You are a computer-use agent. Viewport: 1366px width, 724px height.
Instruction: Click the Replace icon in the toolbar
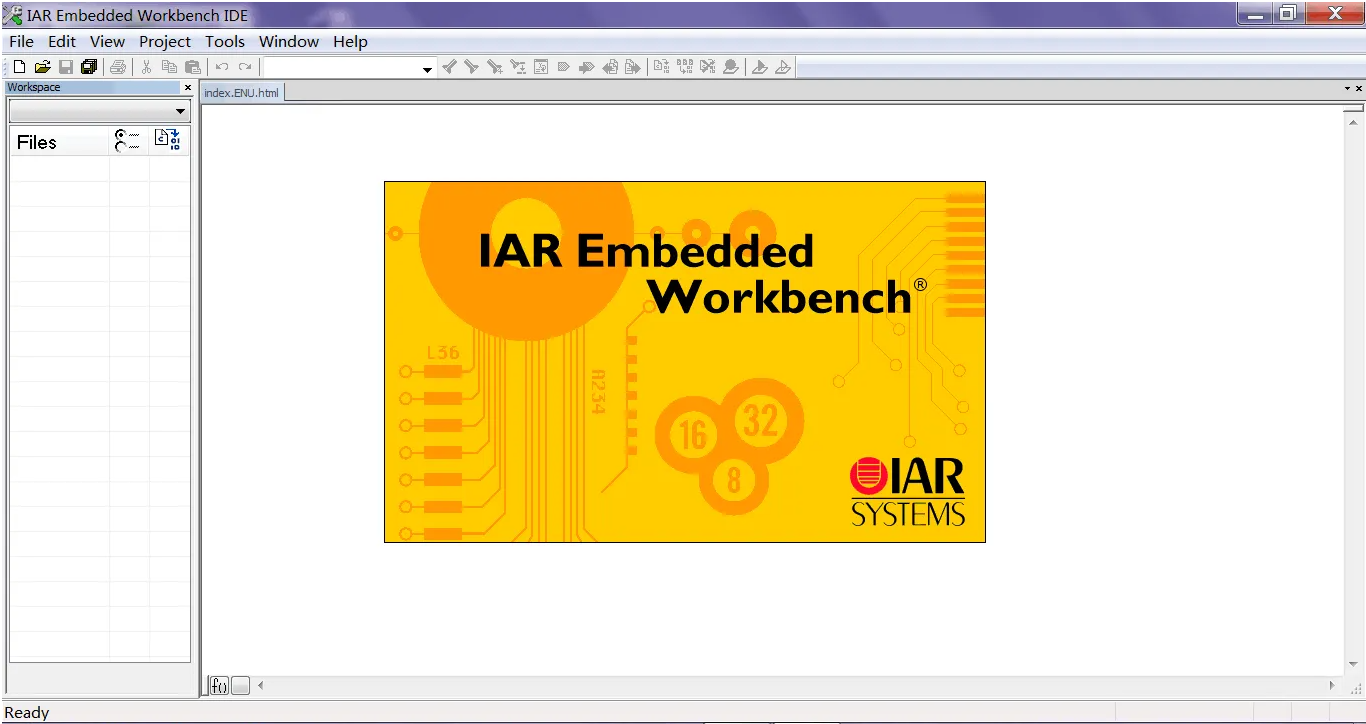[518, 67]
